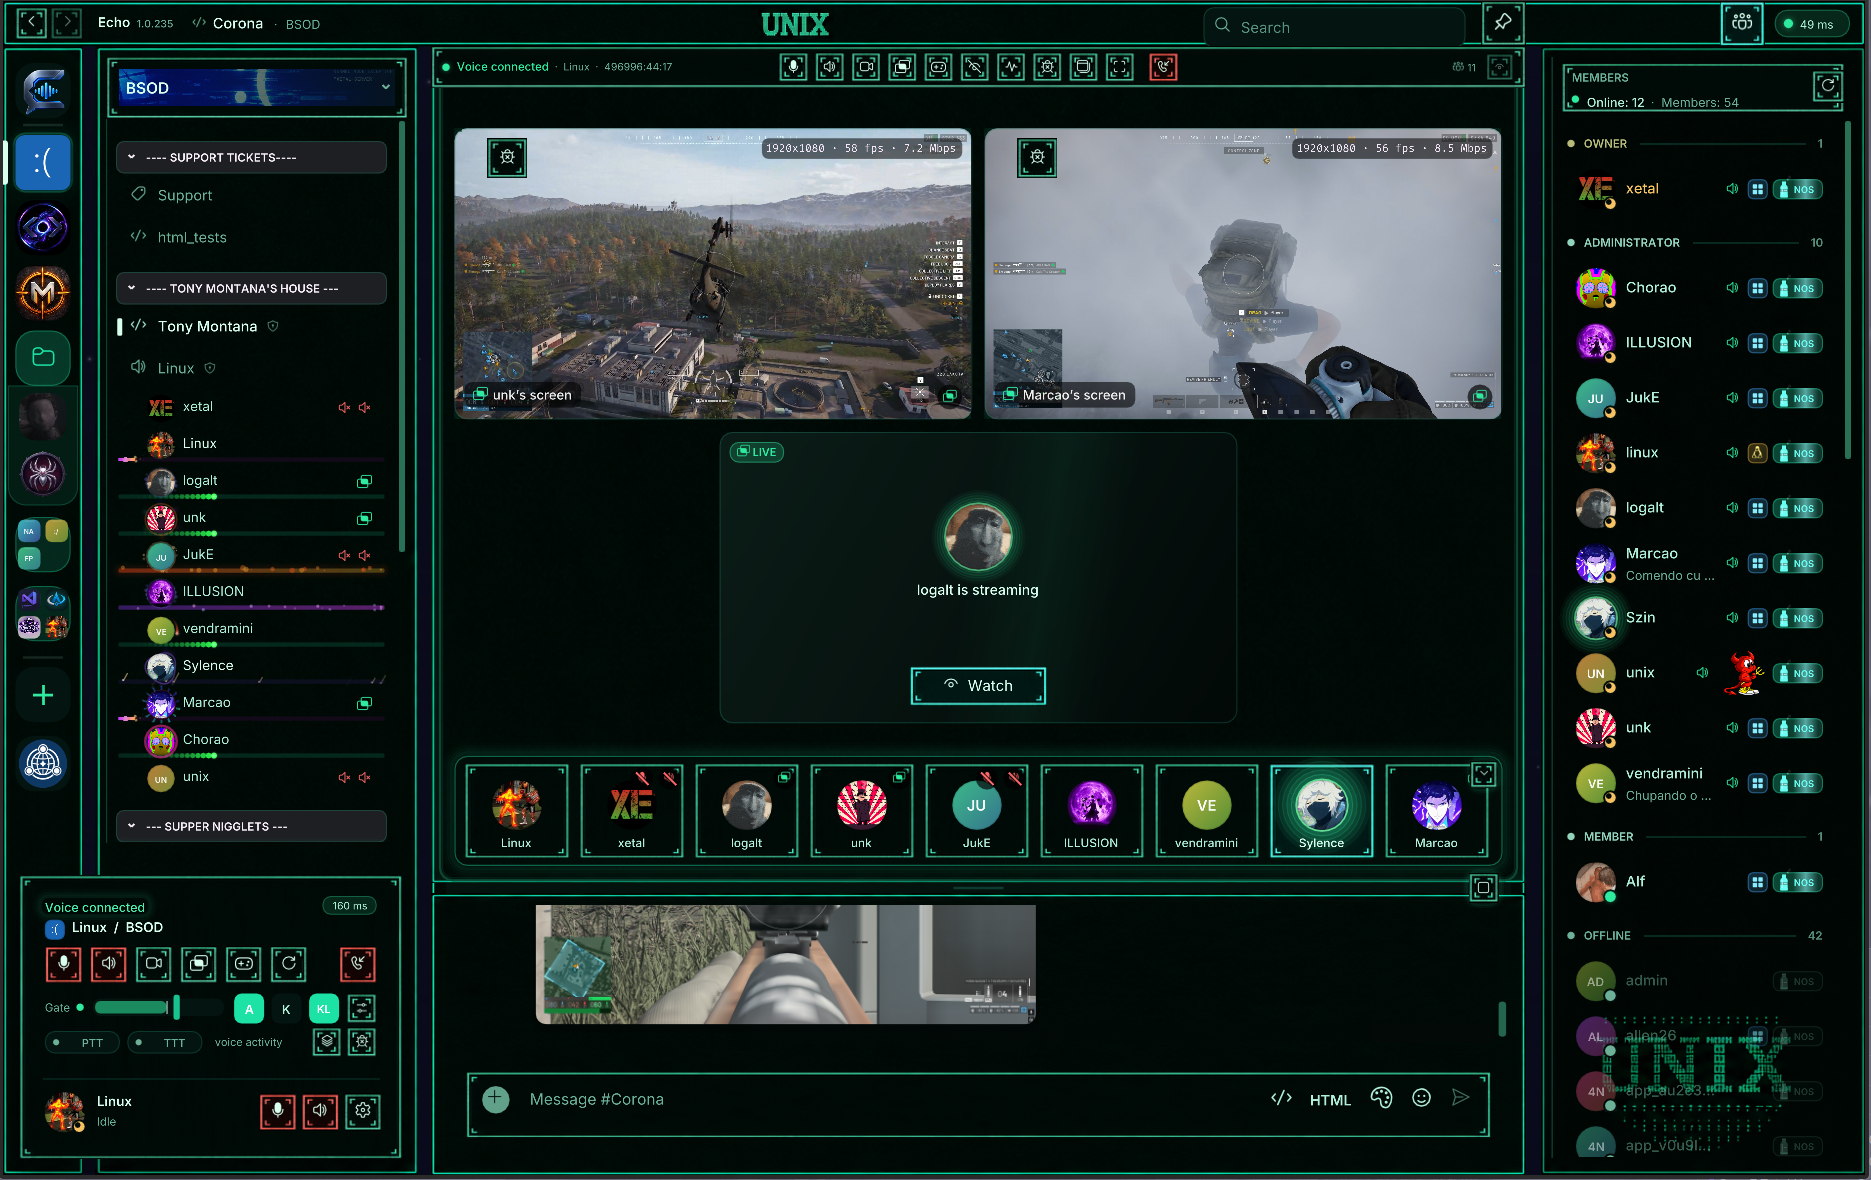Image resolution: width=1871 pixels, height=1180 pixels.
Task: Click the HTML mode button
Action: (1330, 1099)
